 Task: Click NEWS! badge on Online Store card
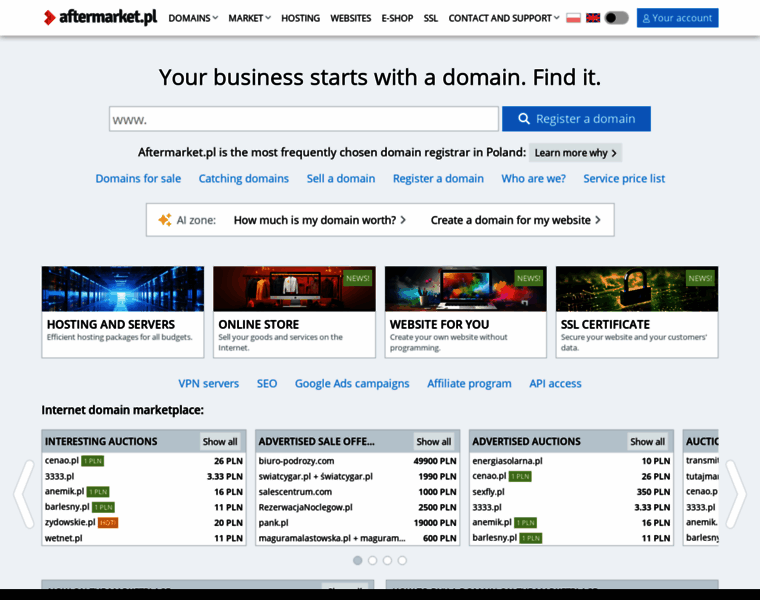[358, 278]
